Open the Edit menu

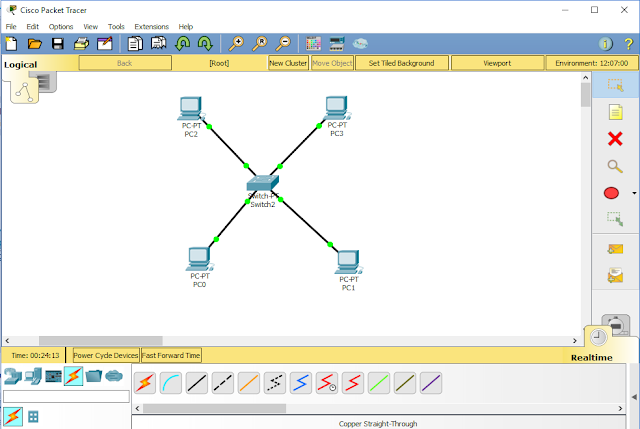32,27
